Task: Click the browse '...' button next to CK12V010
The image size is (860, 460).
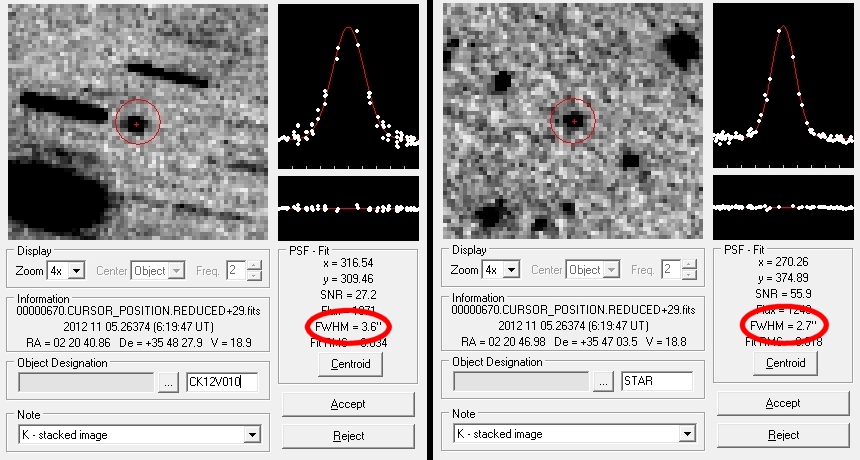Action: [x=168, y=381]
